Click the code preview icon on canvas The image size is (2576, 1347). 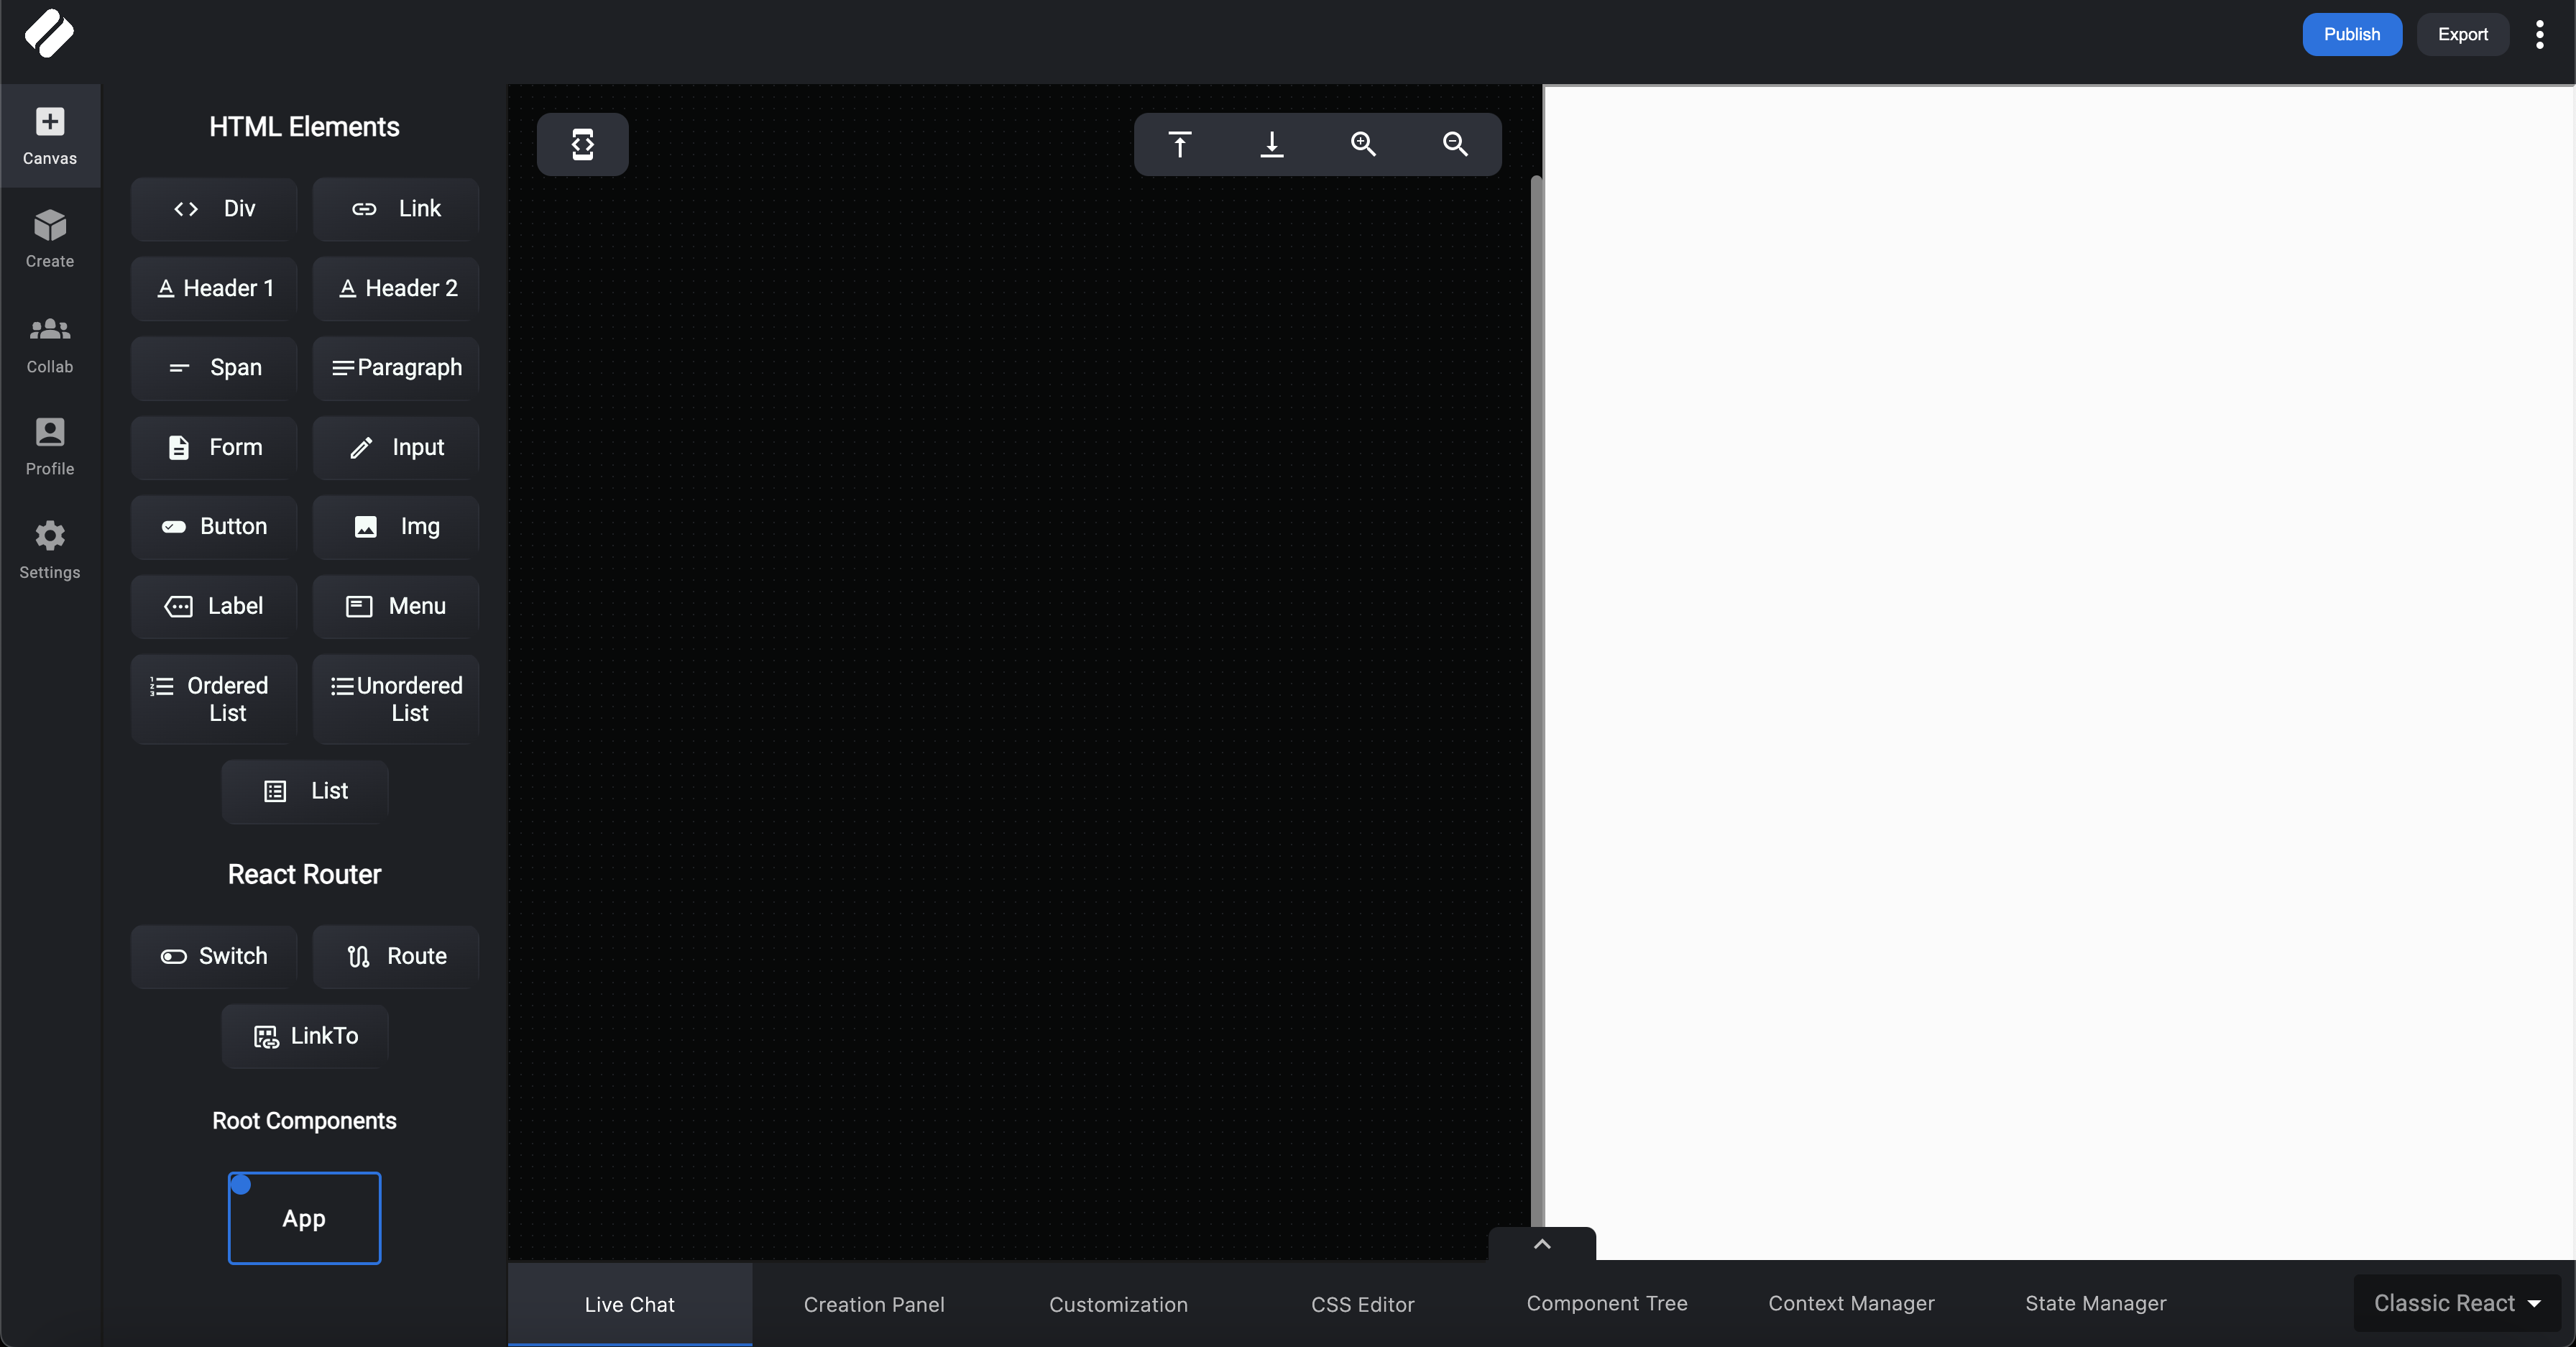[583, 144]
